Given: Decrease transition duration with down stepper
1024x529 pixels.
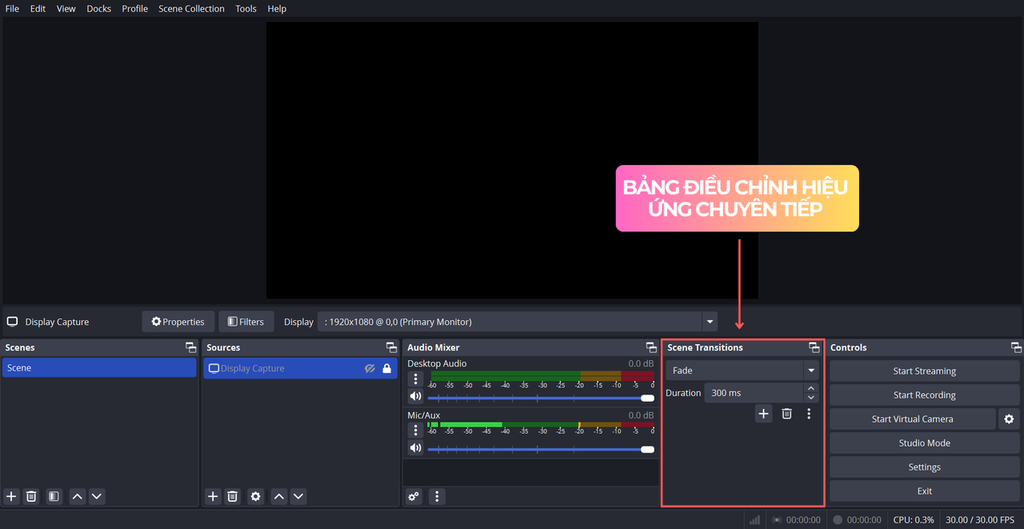Looking at the screenshot, I should coord(811,397).
